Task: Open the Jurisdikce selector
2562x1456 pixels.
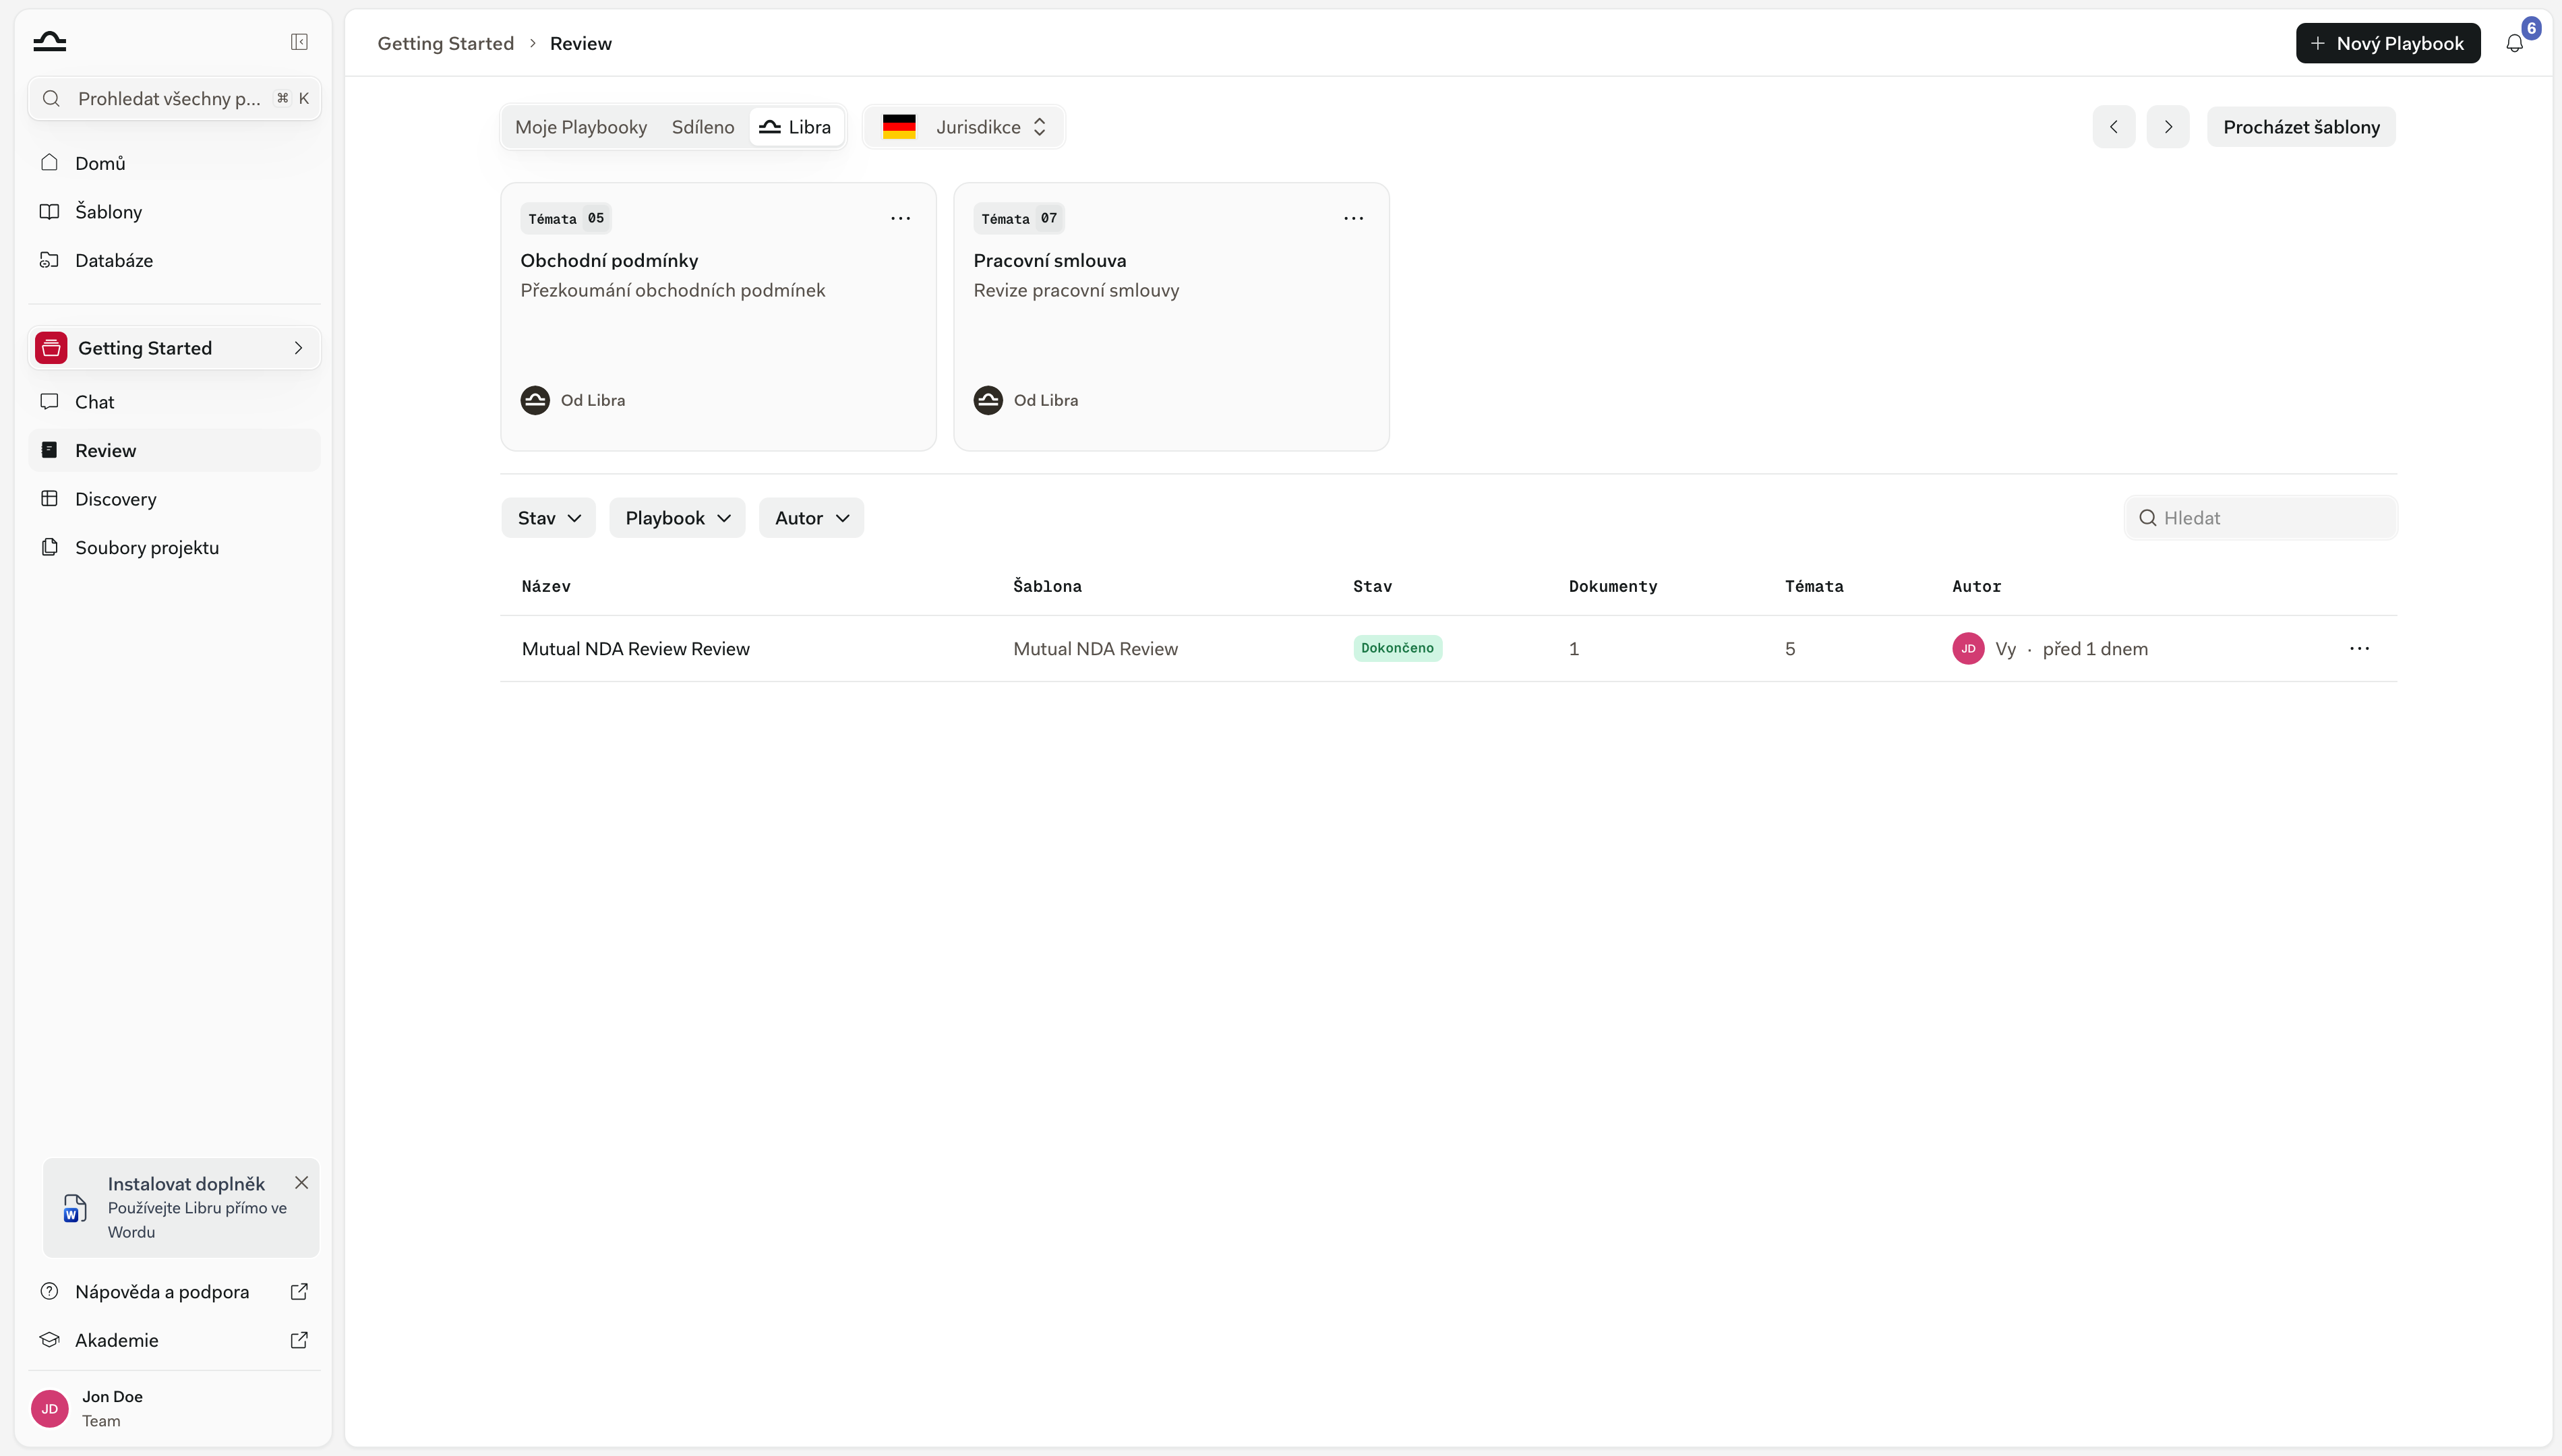Action: (x=964, y=127)
